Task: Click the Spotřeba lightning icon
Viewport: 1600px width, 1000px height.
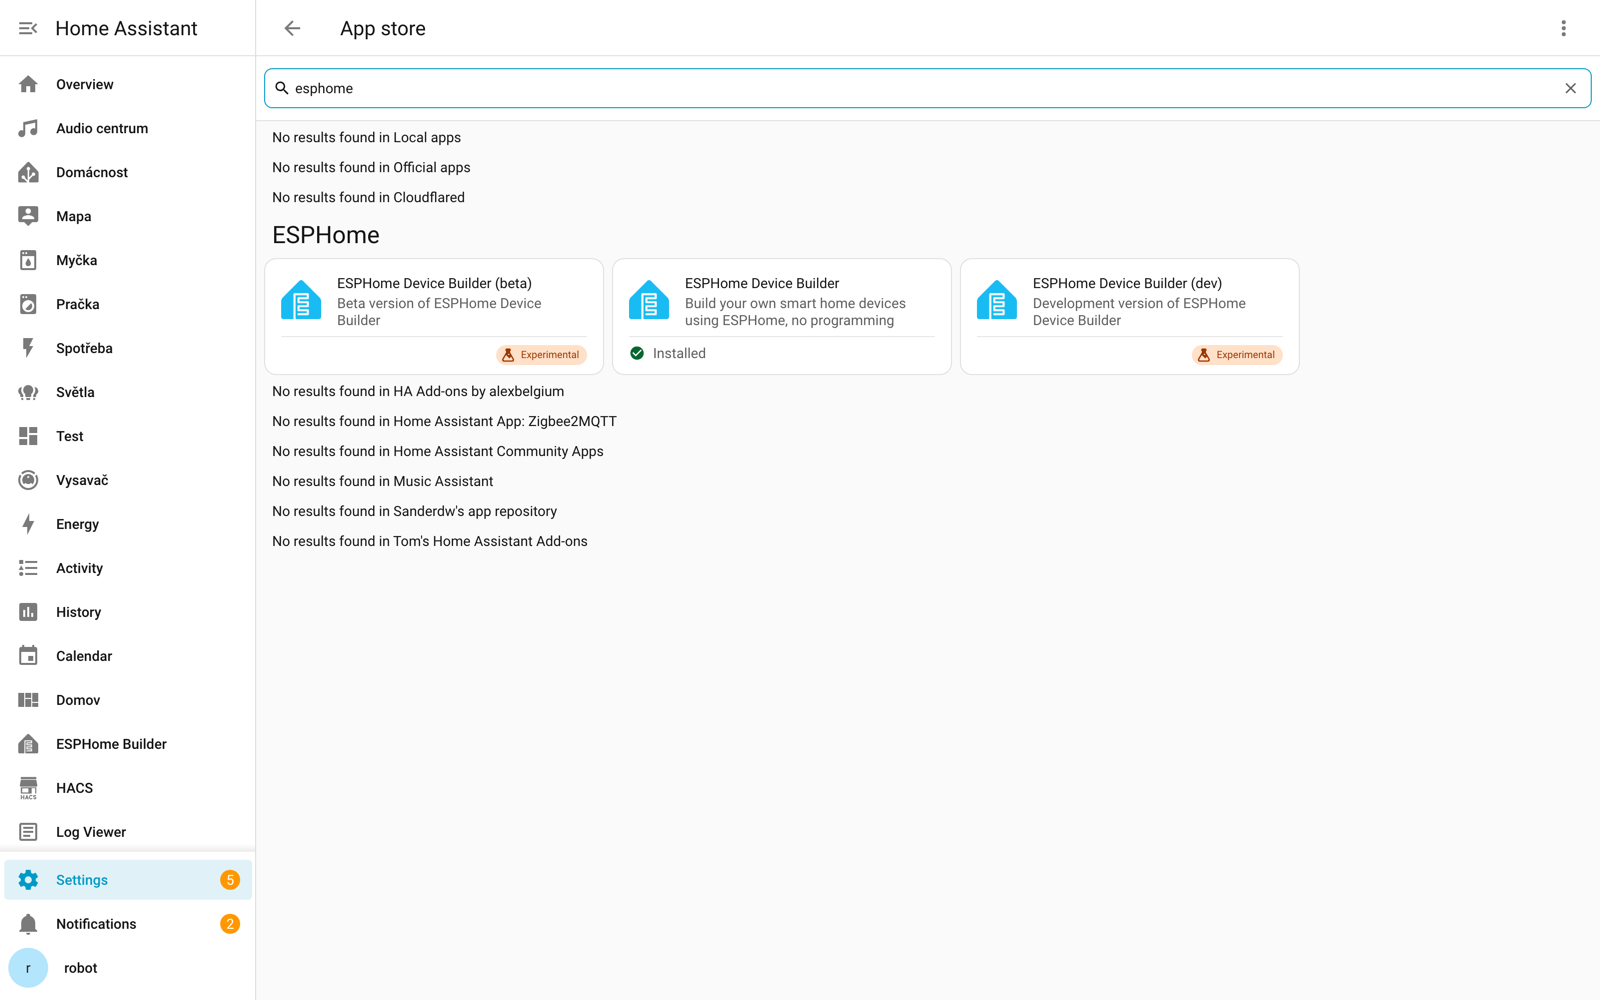Action: [x=28, y=348]
